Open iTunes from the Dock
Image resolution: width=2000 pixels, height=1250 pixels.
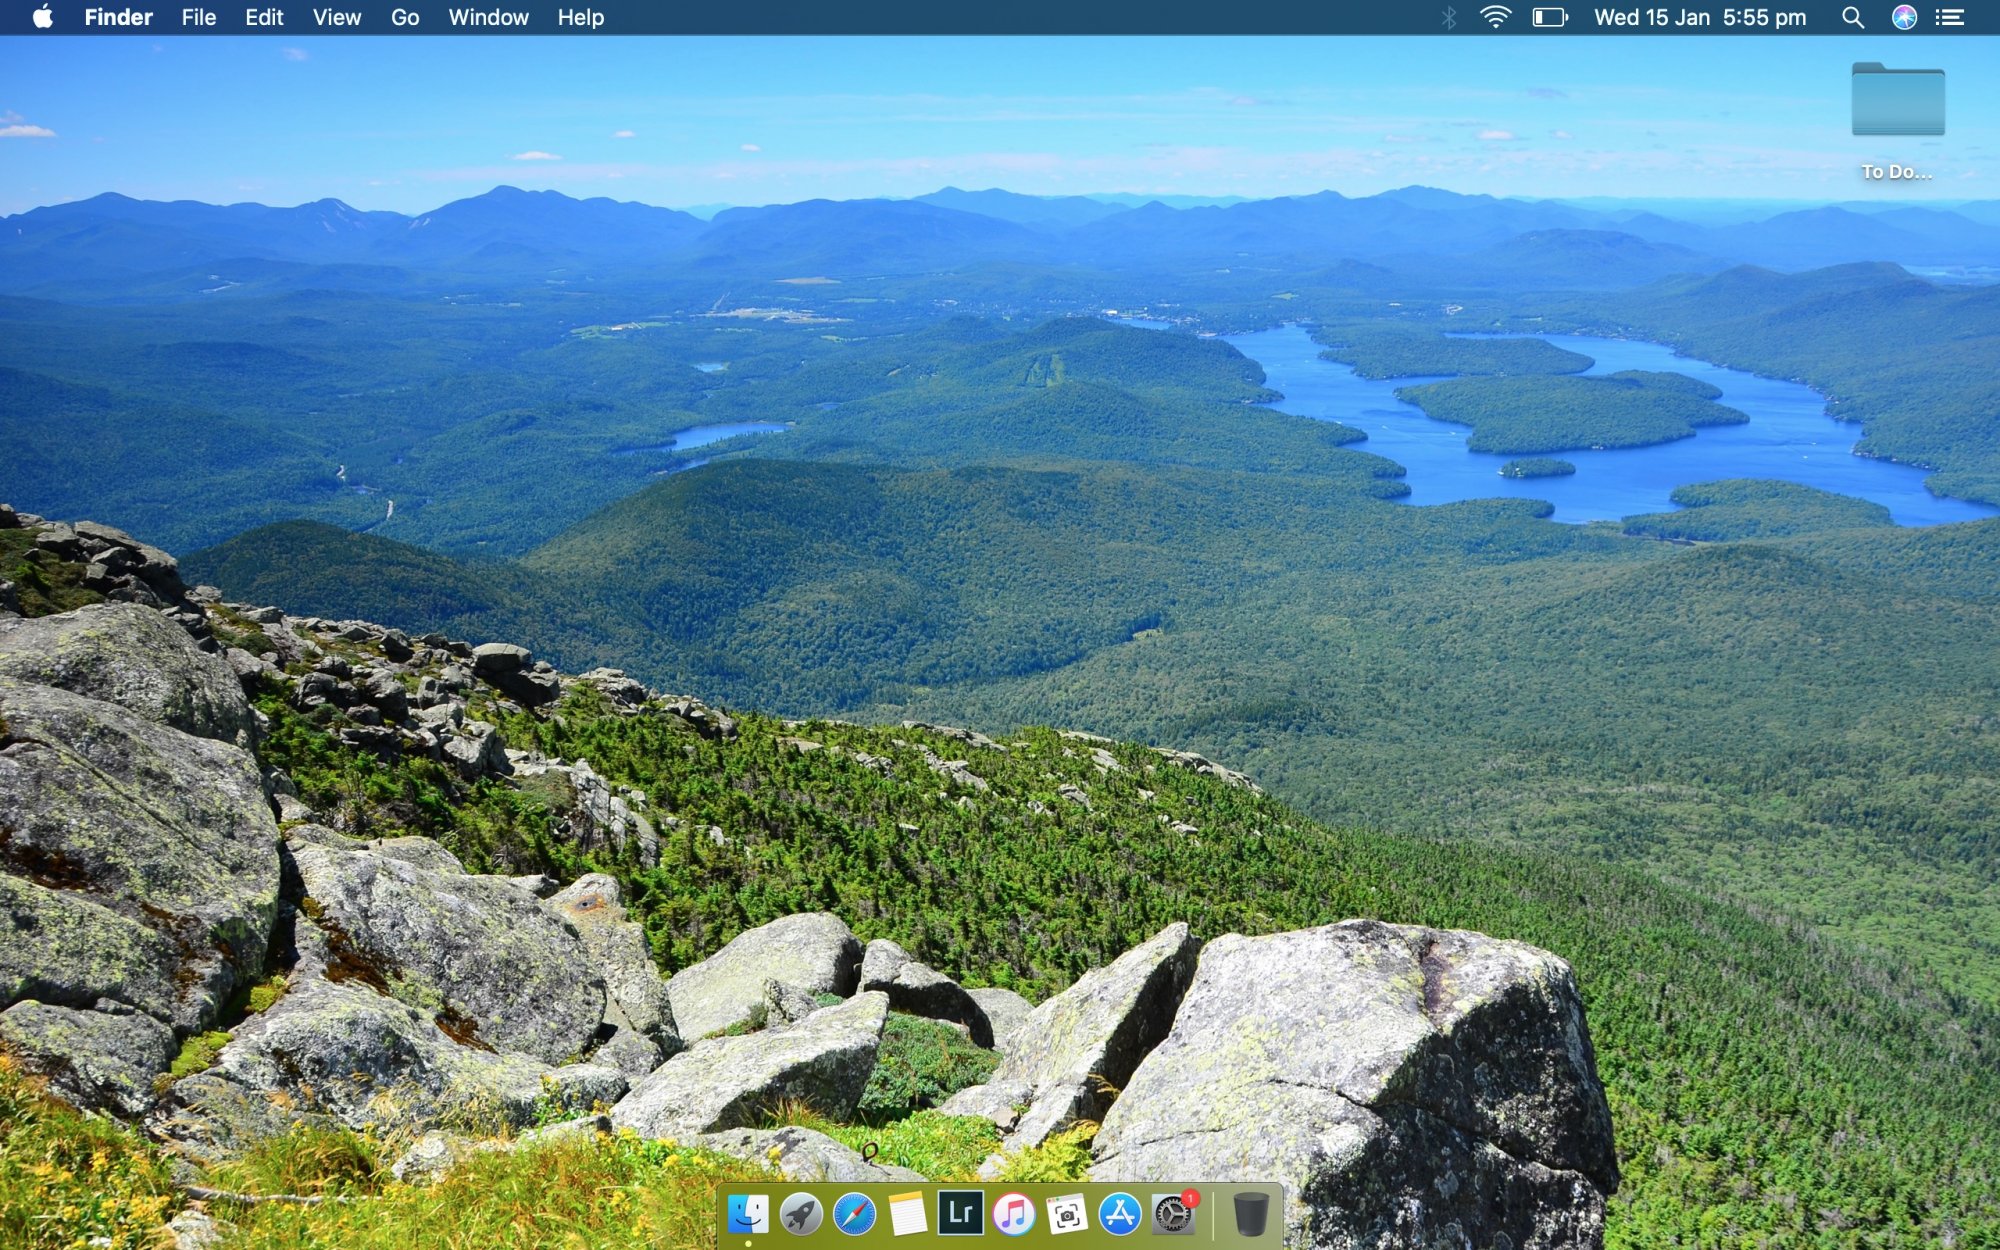coord(1014,1214)
